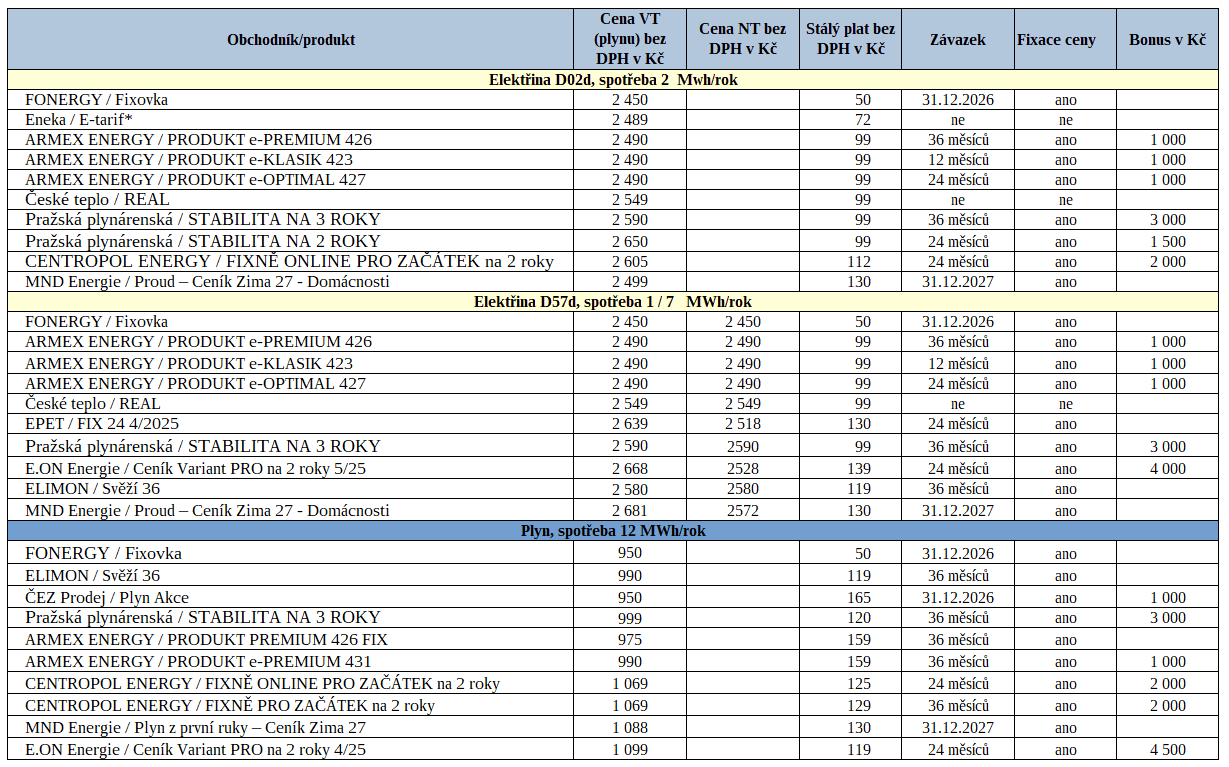This screenshot has width=1229, height=767.
Task: Select the 'Stálý plat bez DPH v Kč' header
Action: pos(850,40)
